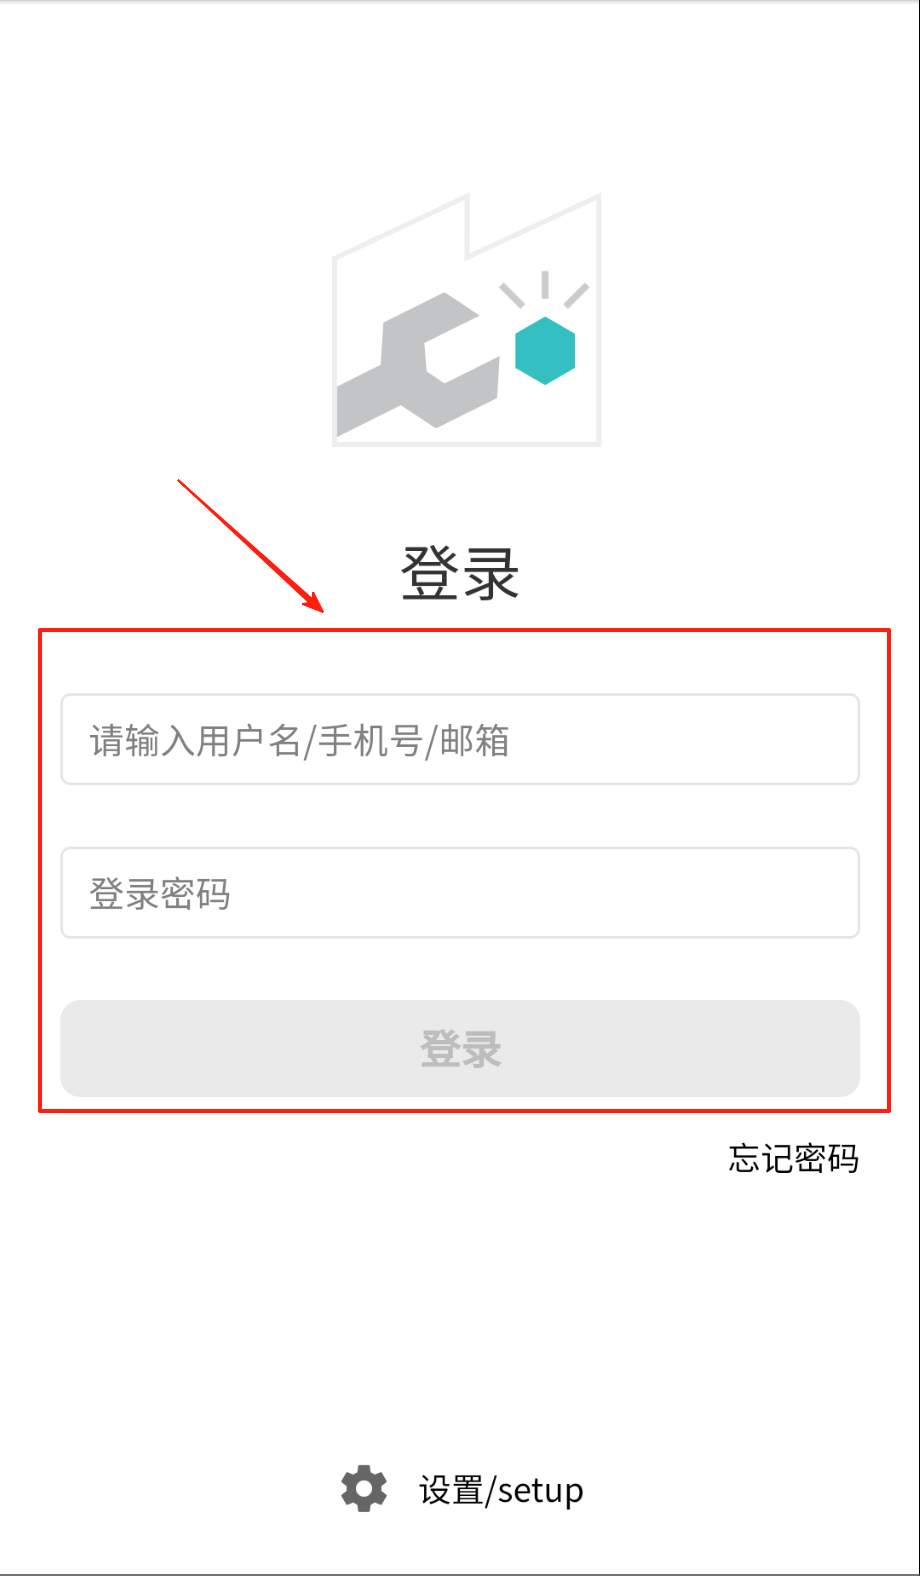Click the large 登录 page heading
Viewport: 920px width, 1576px height.
coord(460,573)
